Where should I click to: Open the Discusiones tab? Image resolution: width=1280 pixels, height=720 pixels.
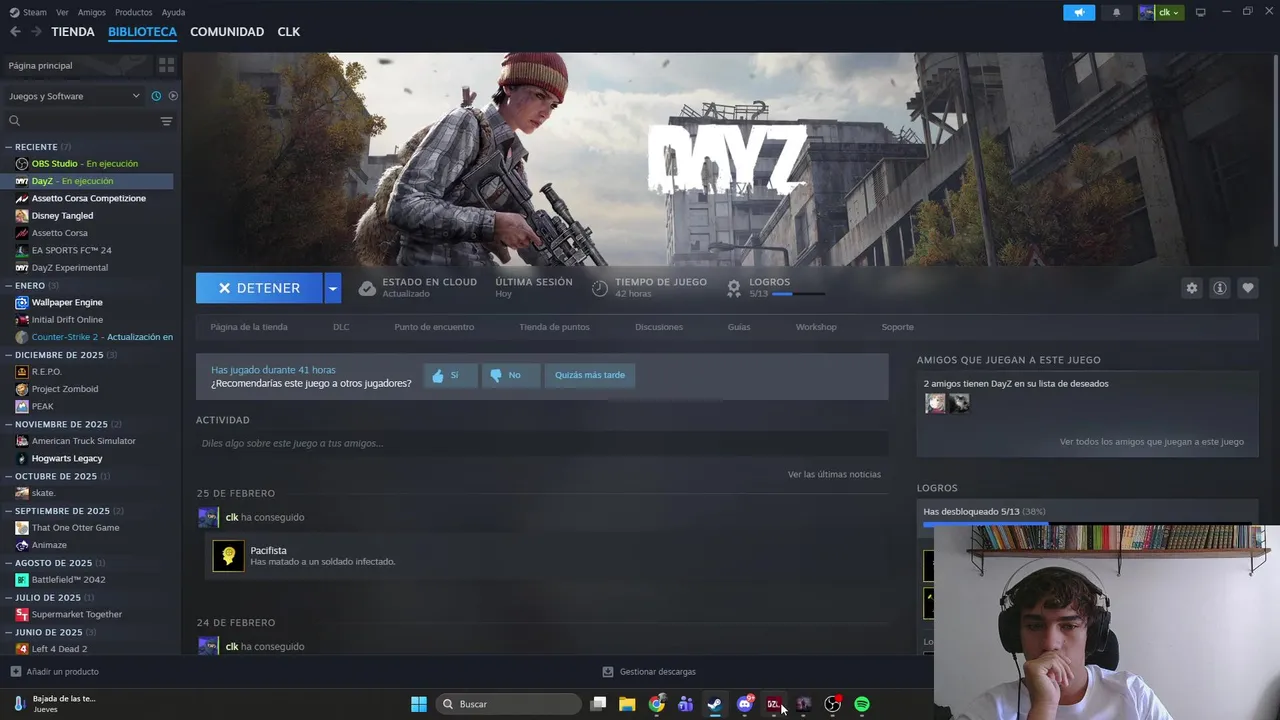[x=659, y=327]
